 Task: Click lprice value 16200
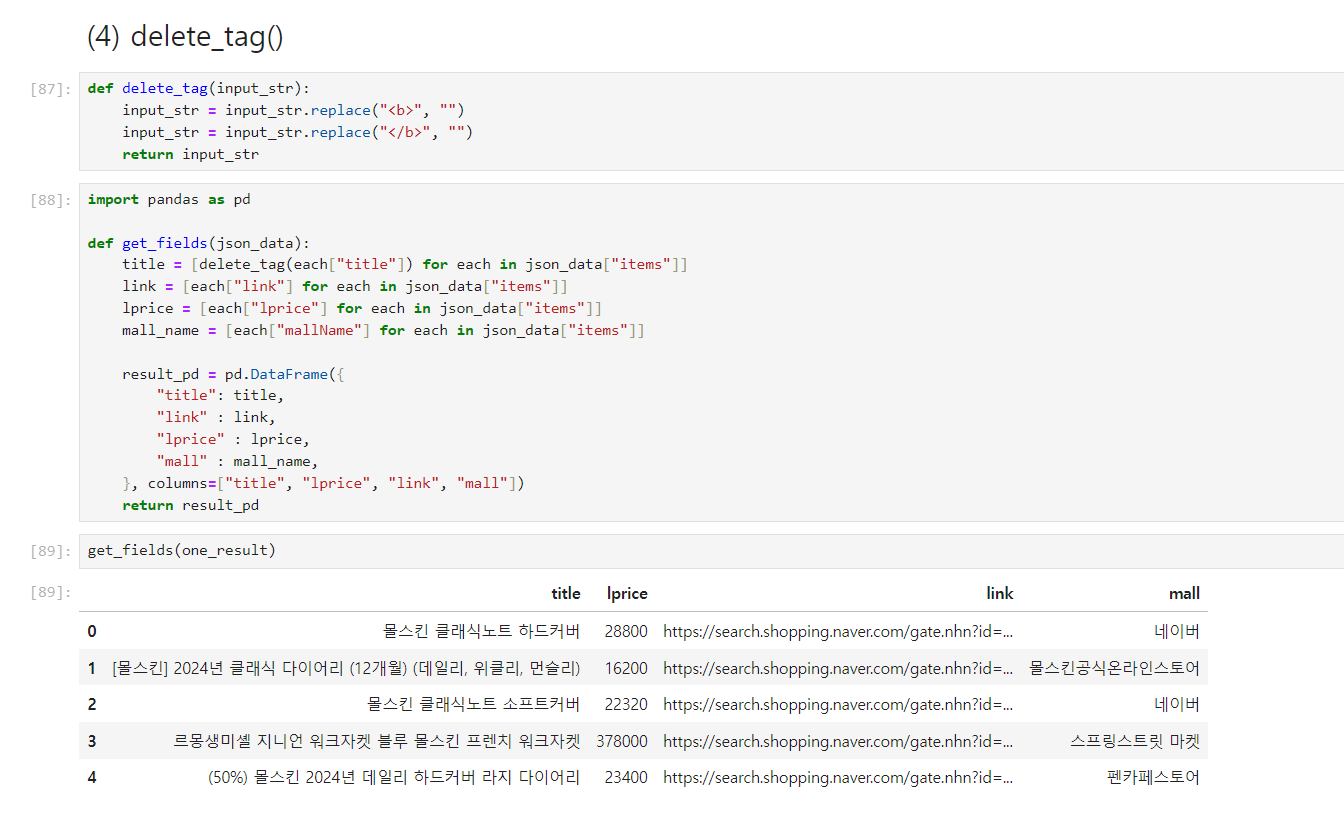coord(626,668)
